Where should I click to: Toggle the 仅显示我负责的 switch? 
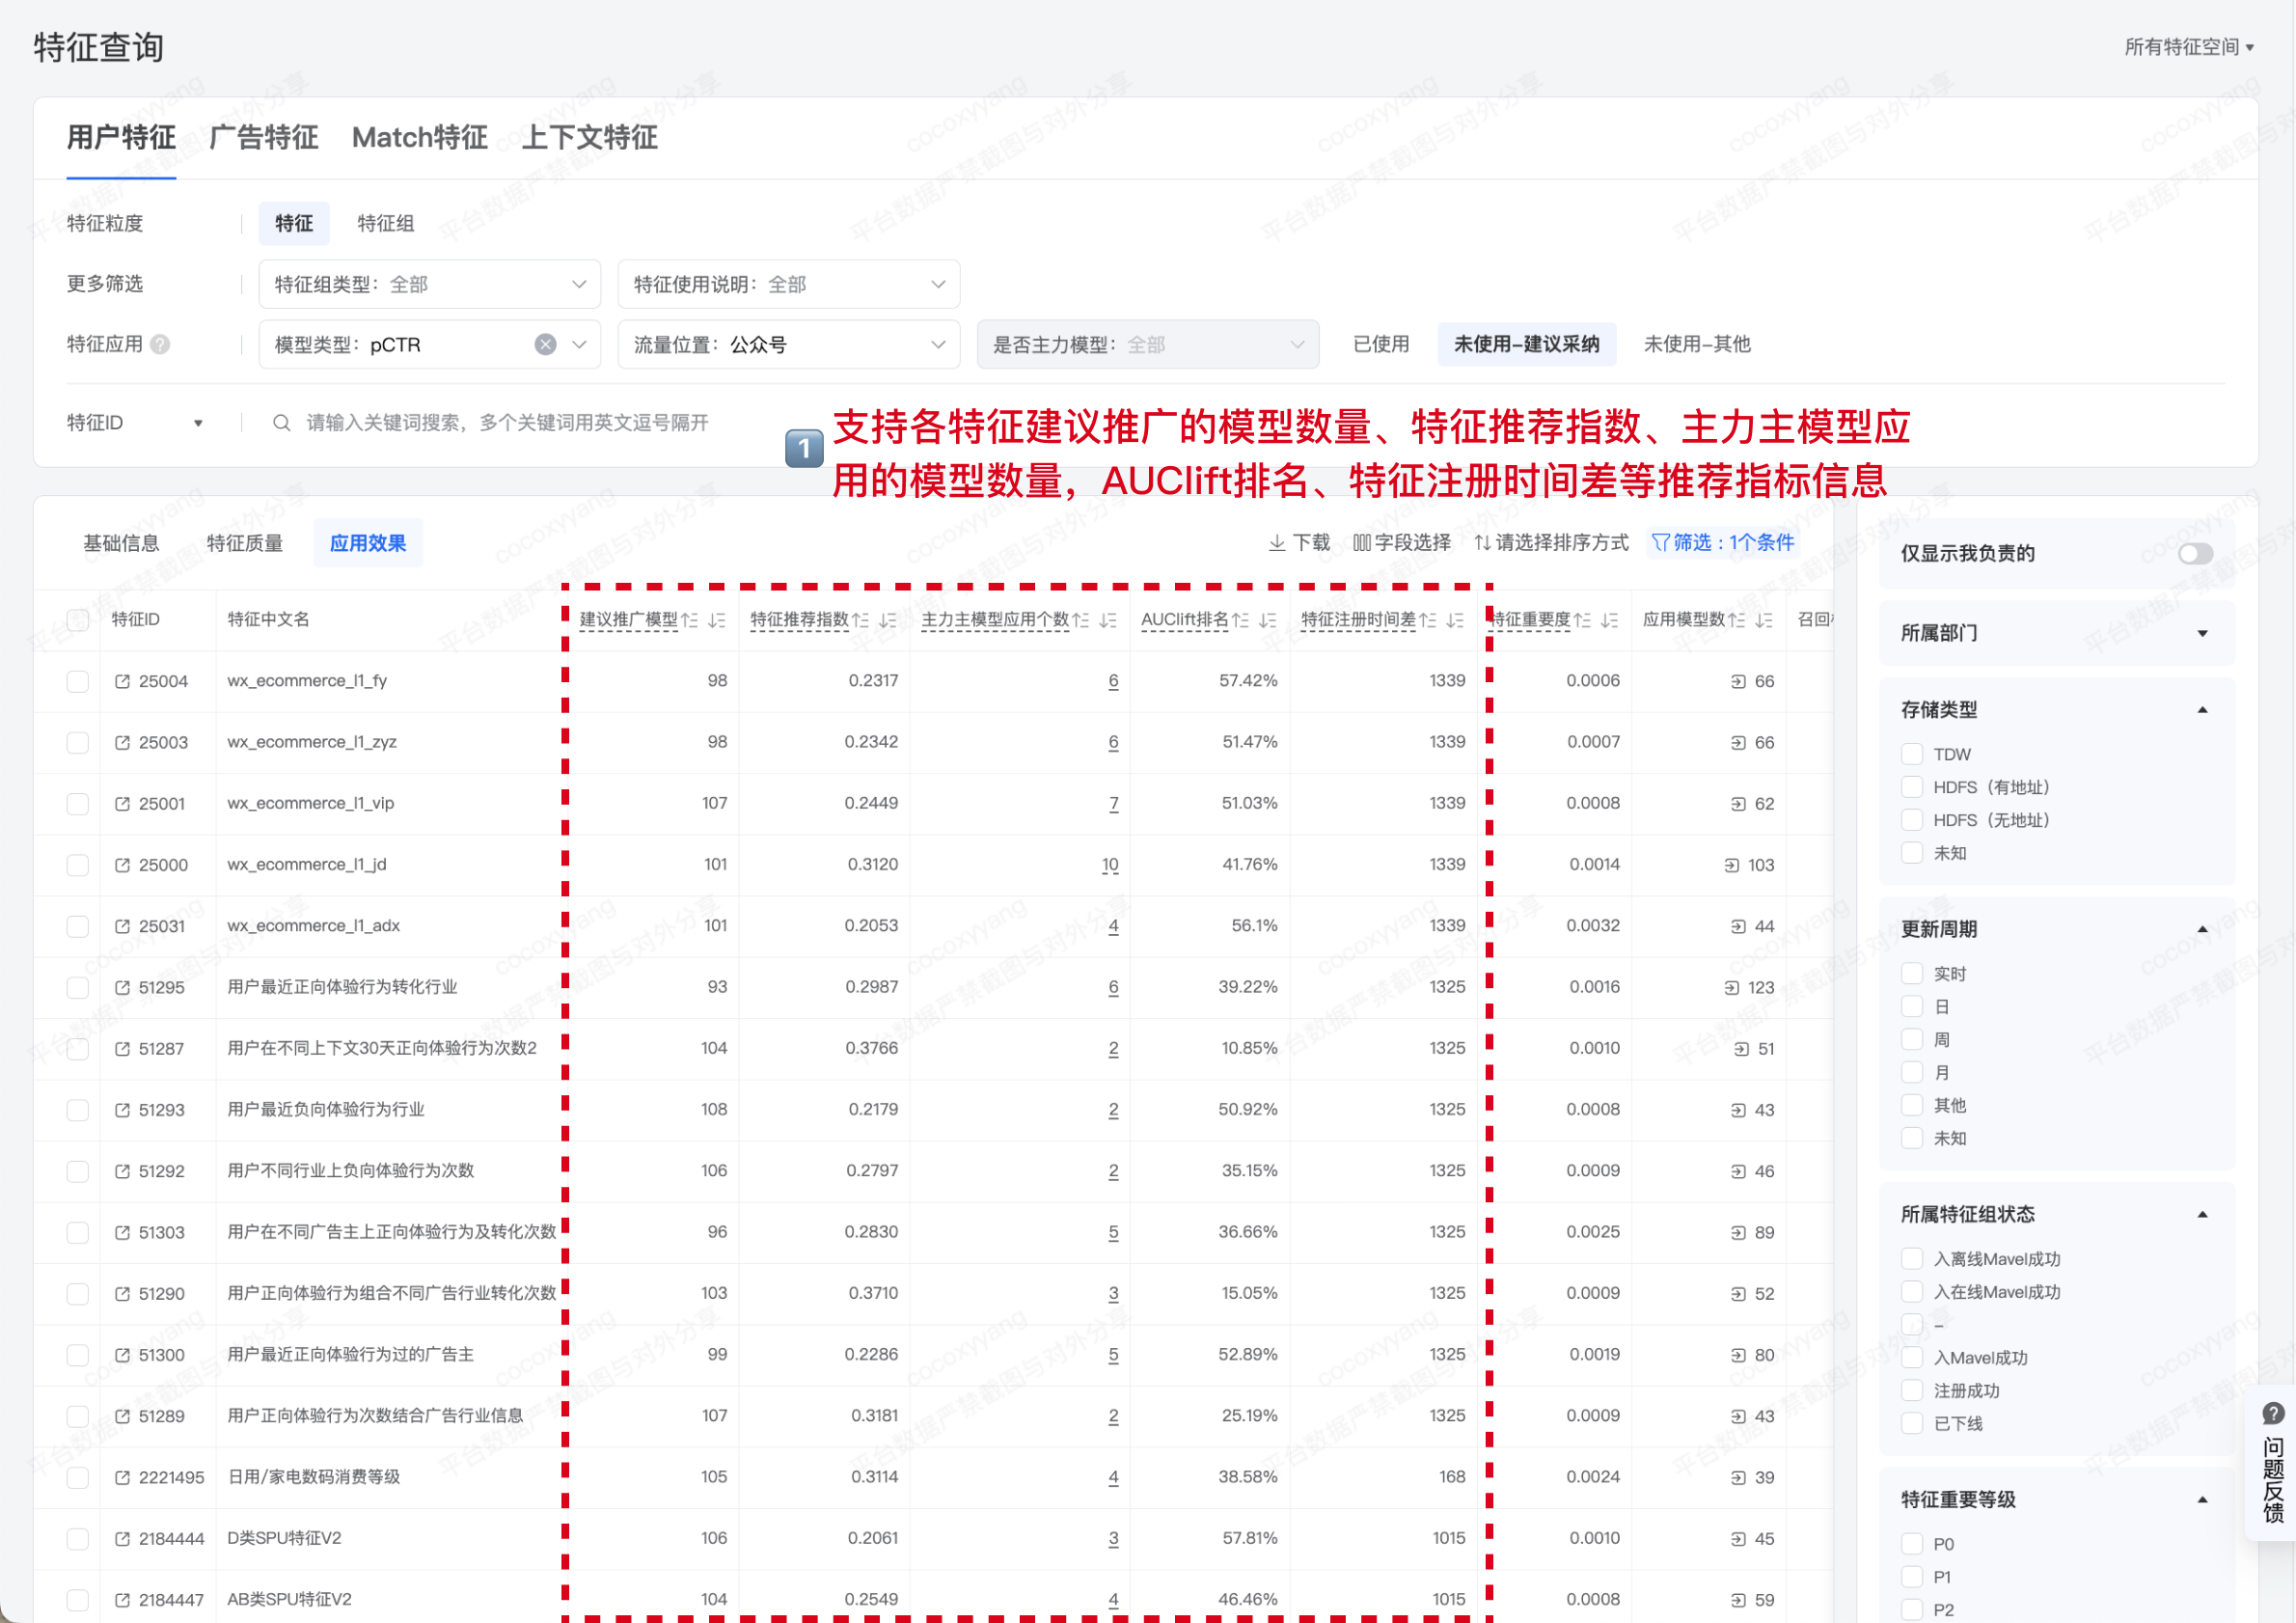2195,554
